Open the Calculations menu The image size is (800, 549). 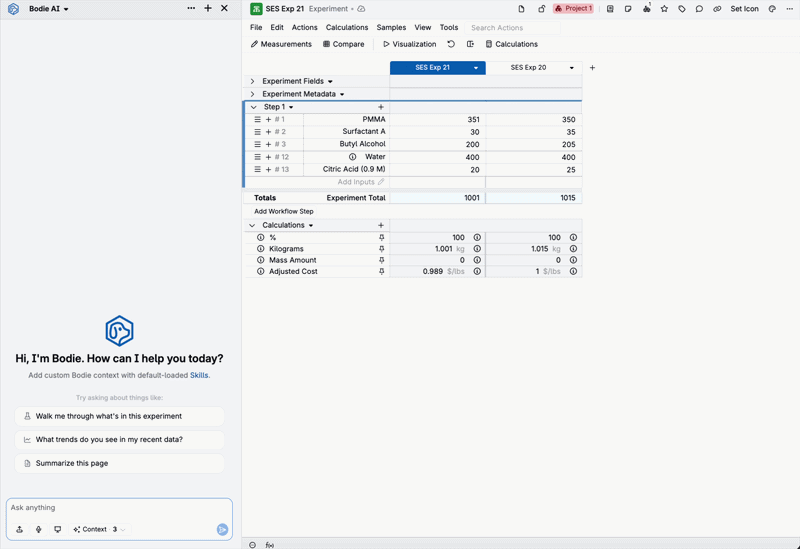pos(347,28)
